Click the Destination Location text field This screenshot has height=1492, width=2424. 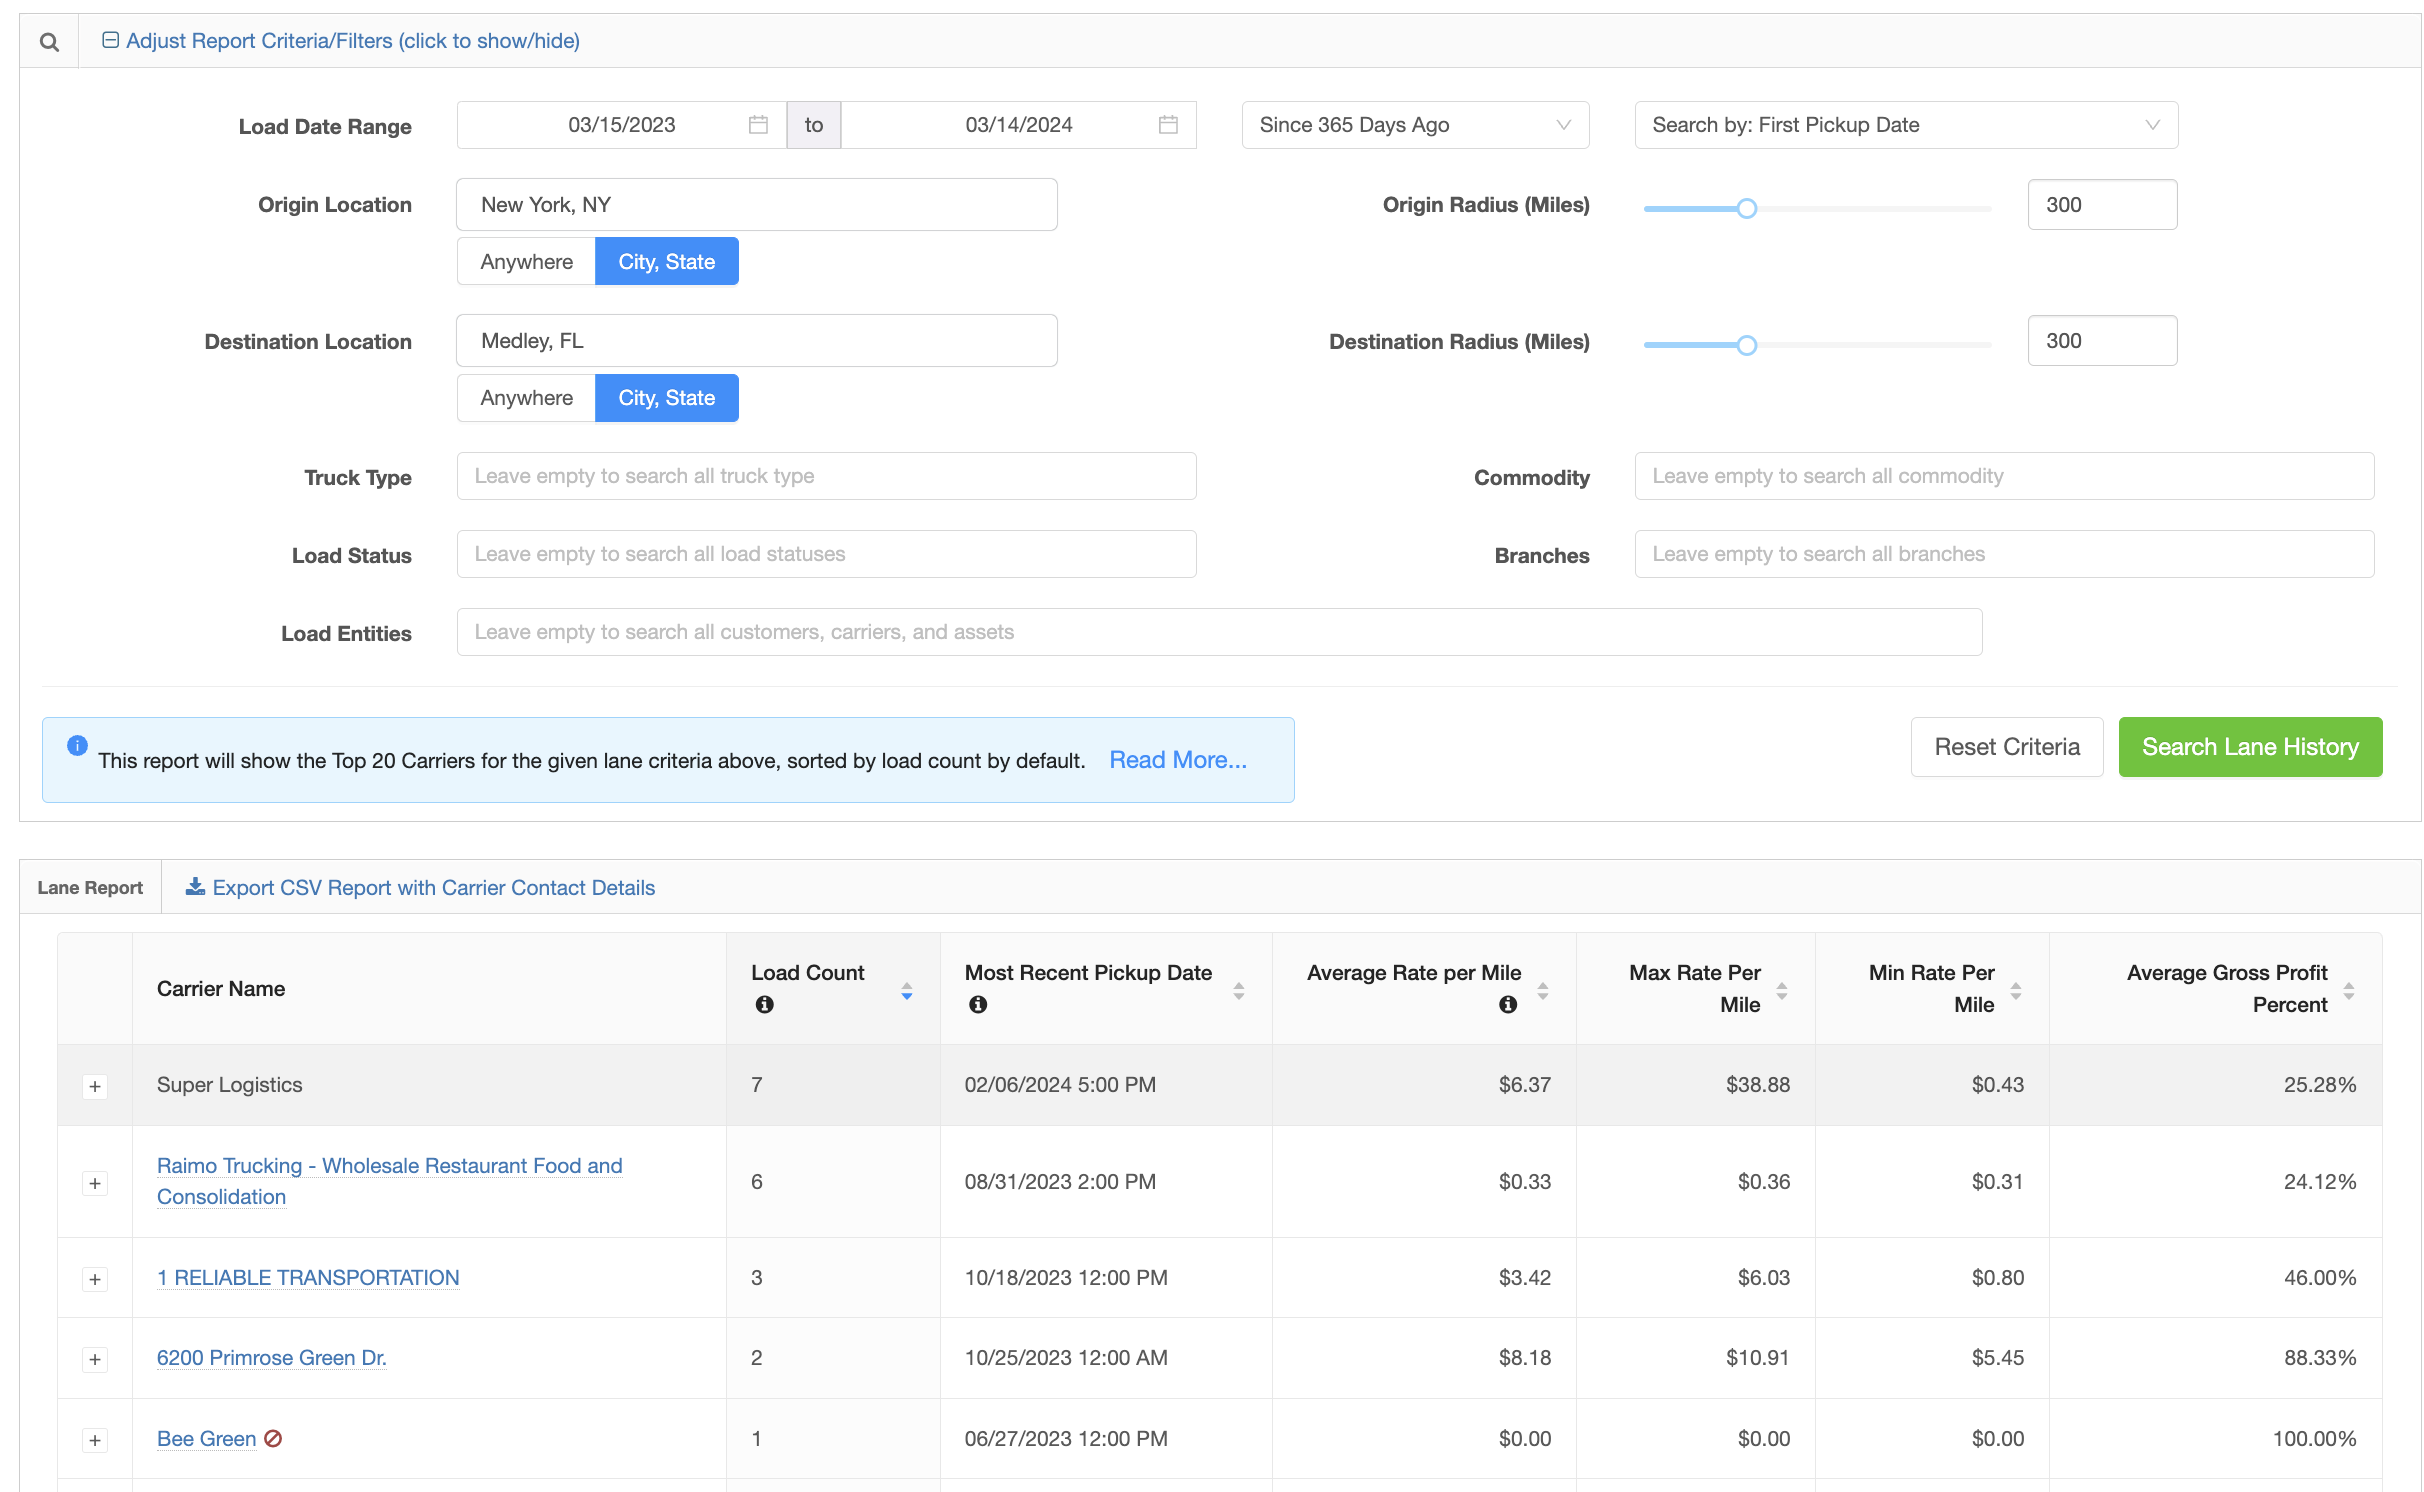pyautogui.click(x=757, y=341)
